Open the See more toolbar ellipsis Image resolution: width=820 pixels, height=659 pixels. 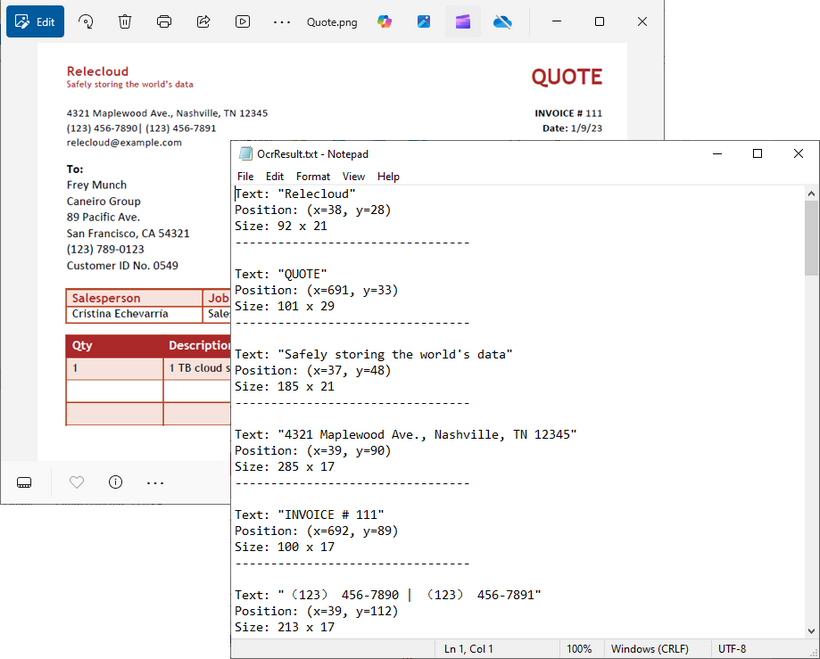click(x=282, y=22)
